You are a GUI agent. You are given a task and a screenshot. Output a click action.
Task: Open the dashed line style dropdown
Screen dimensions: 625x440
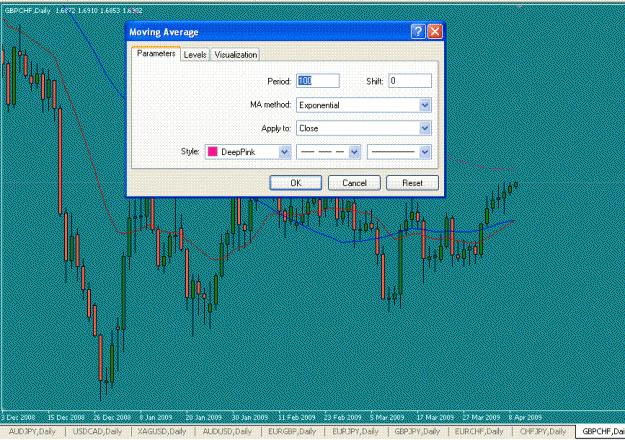click(354, 152)
